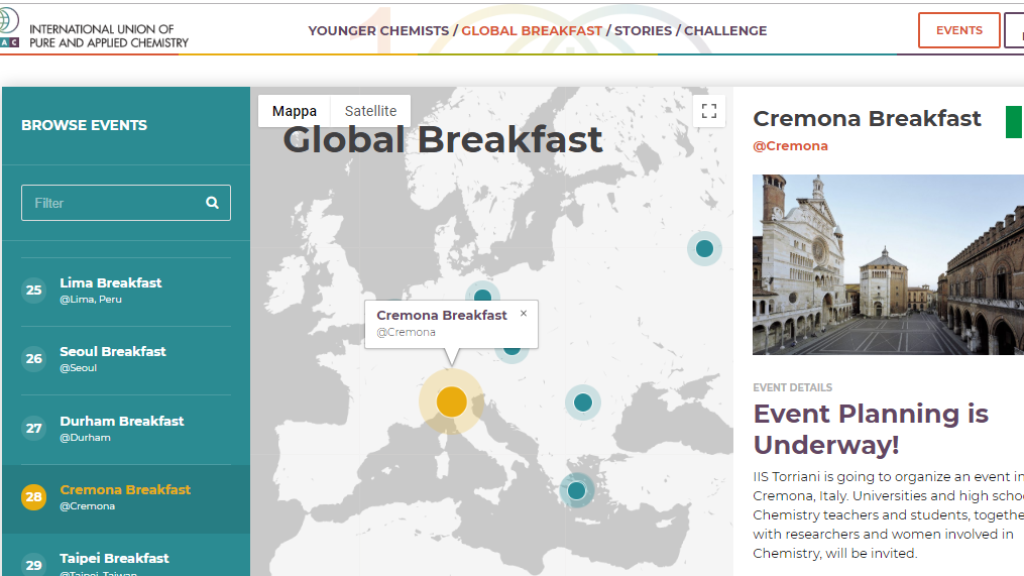The height and width of the screenshot is (576, 1024).
Task: Click the @Durham location text
Action: (x=85, y=438)
